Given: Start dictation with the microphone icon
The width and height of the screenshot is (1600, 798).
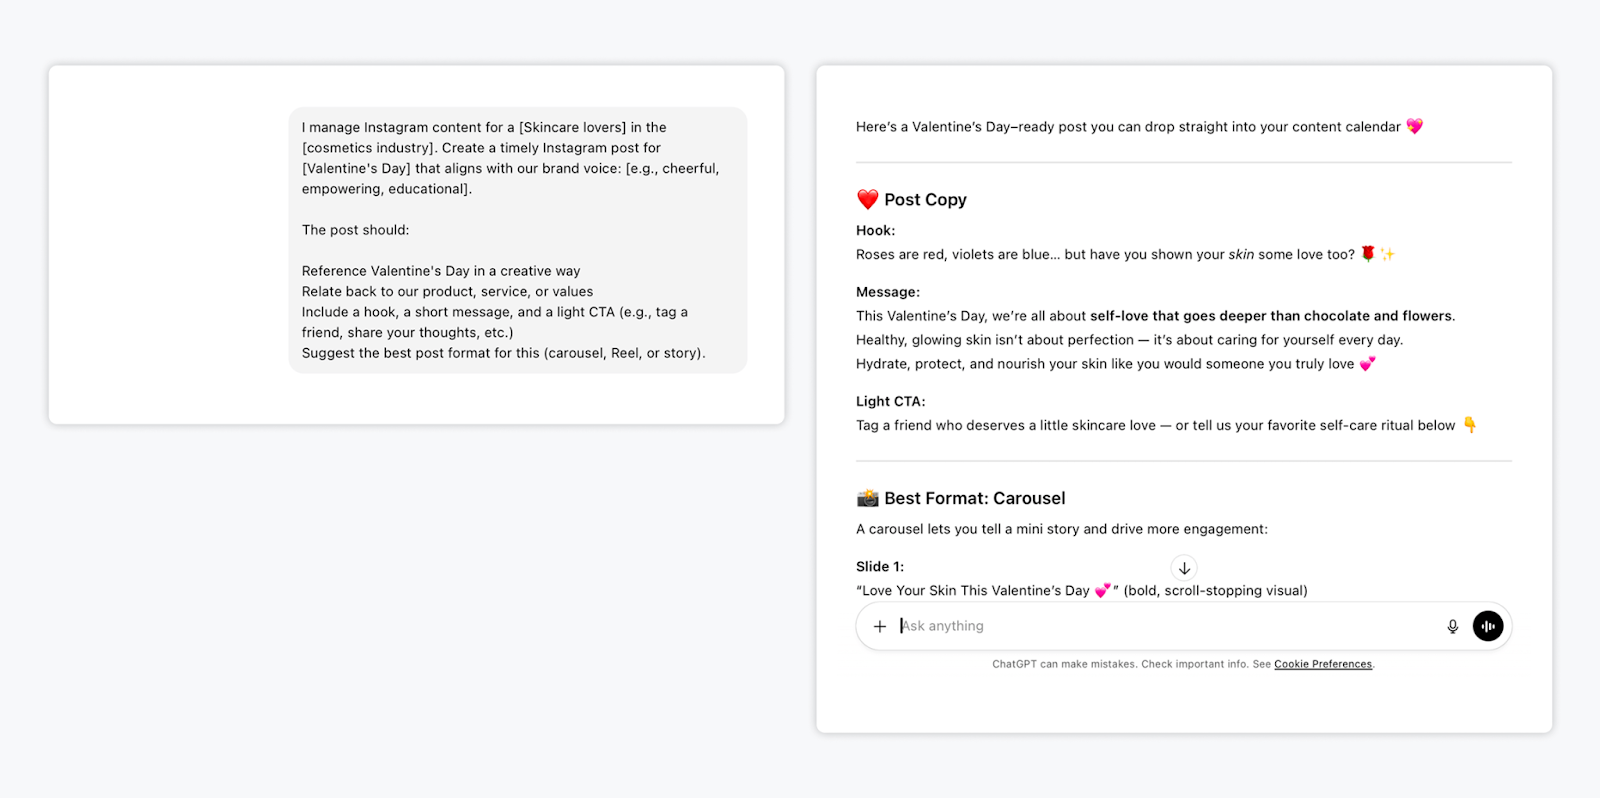Looking at the screenshot, I should (1453, 626).
